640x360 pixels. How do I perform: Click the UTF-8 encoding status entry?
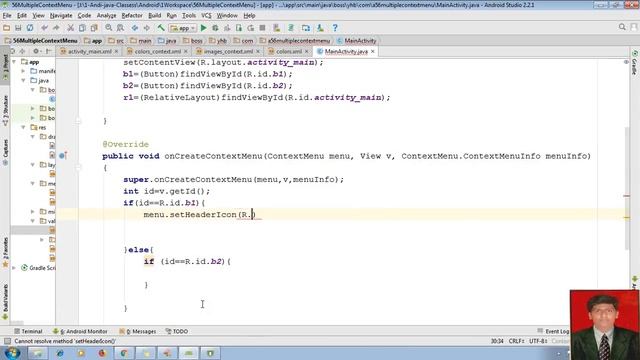pos(538,341)
